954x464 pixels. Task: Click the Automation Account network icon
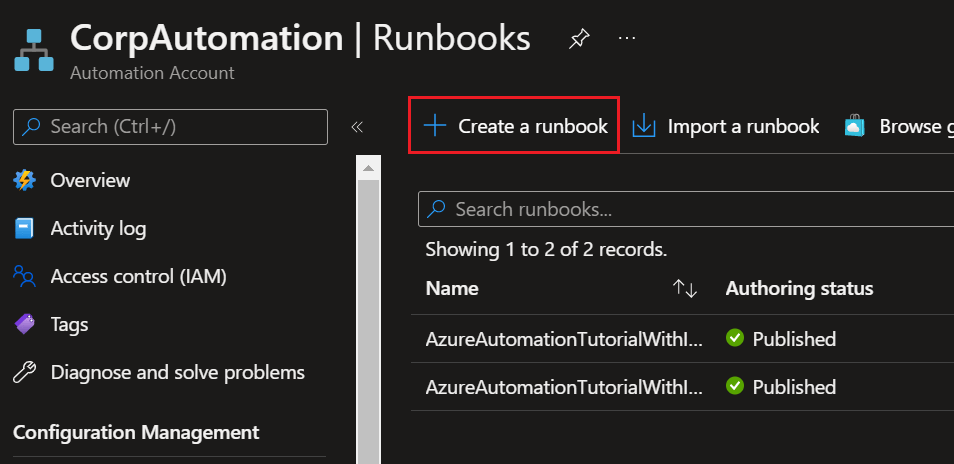point(34,50)
